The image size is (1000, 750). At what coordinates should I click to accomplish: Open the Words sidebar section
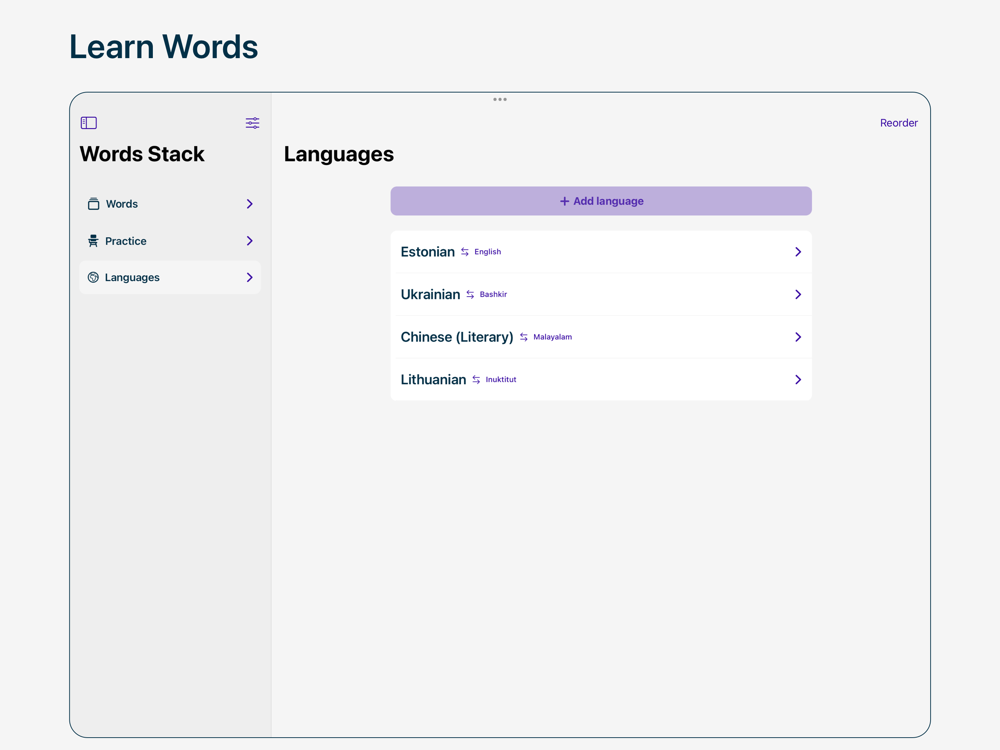[170, 204]
